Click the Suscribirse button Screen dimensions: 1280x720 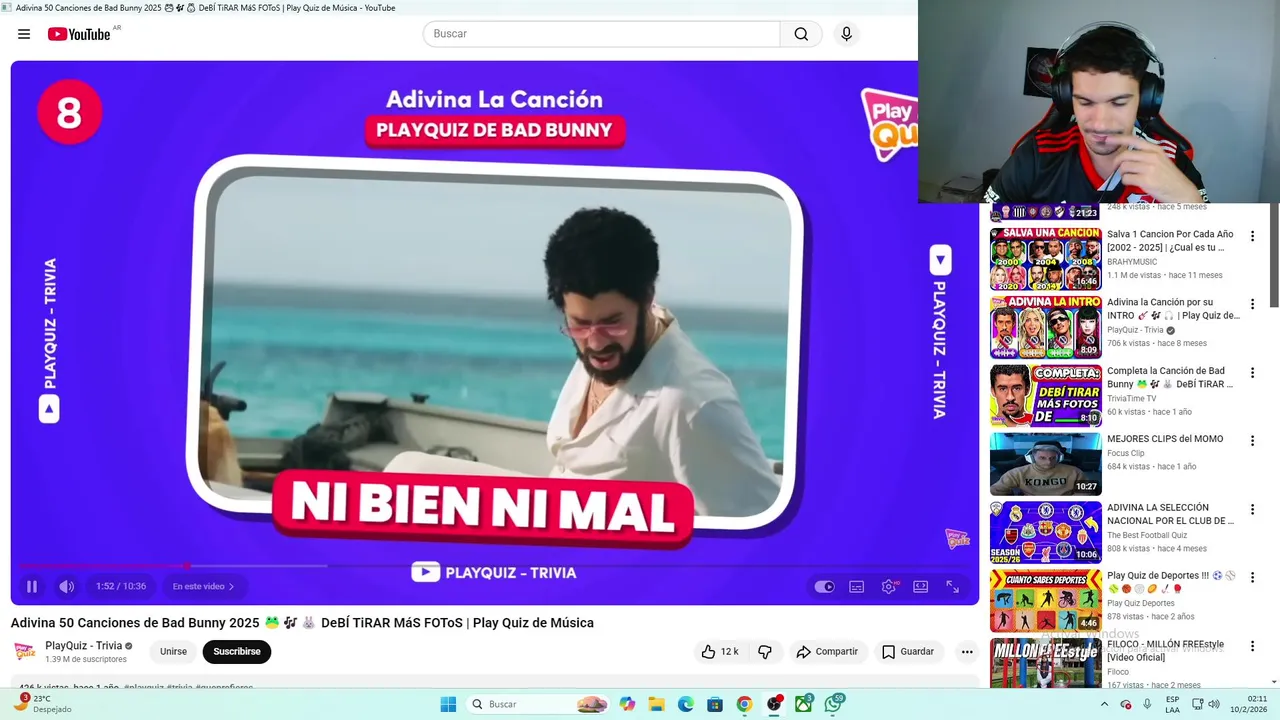pyautogui.click(x=237, y=652)
